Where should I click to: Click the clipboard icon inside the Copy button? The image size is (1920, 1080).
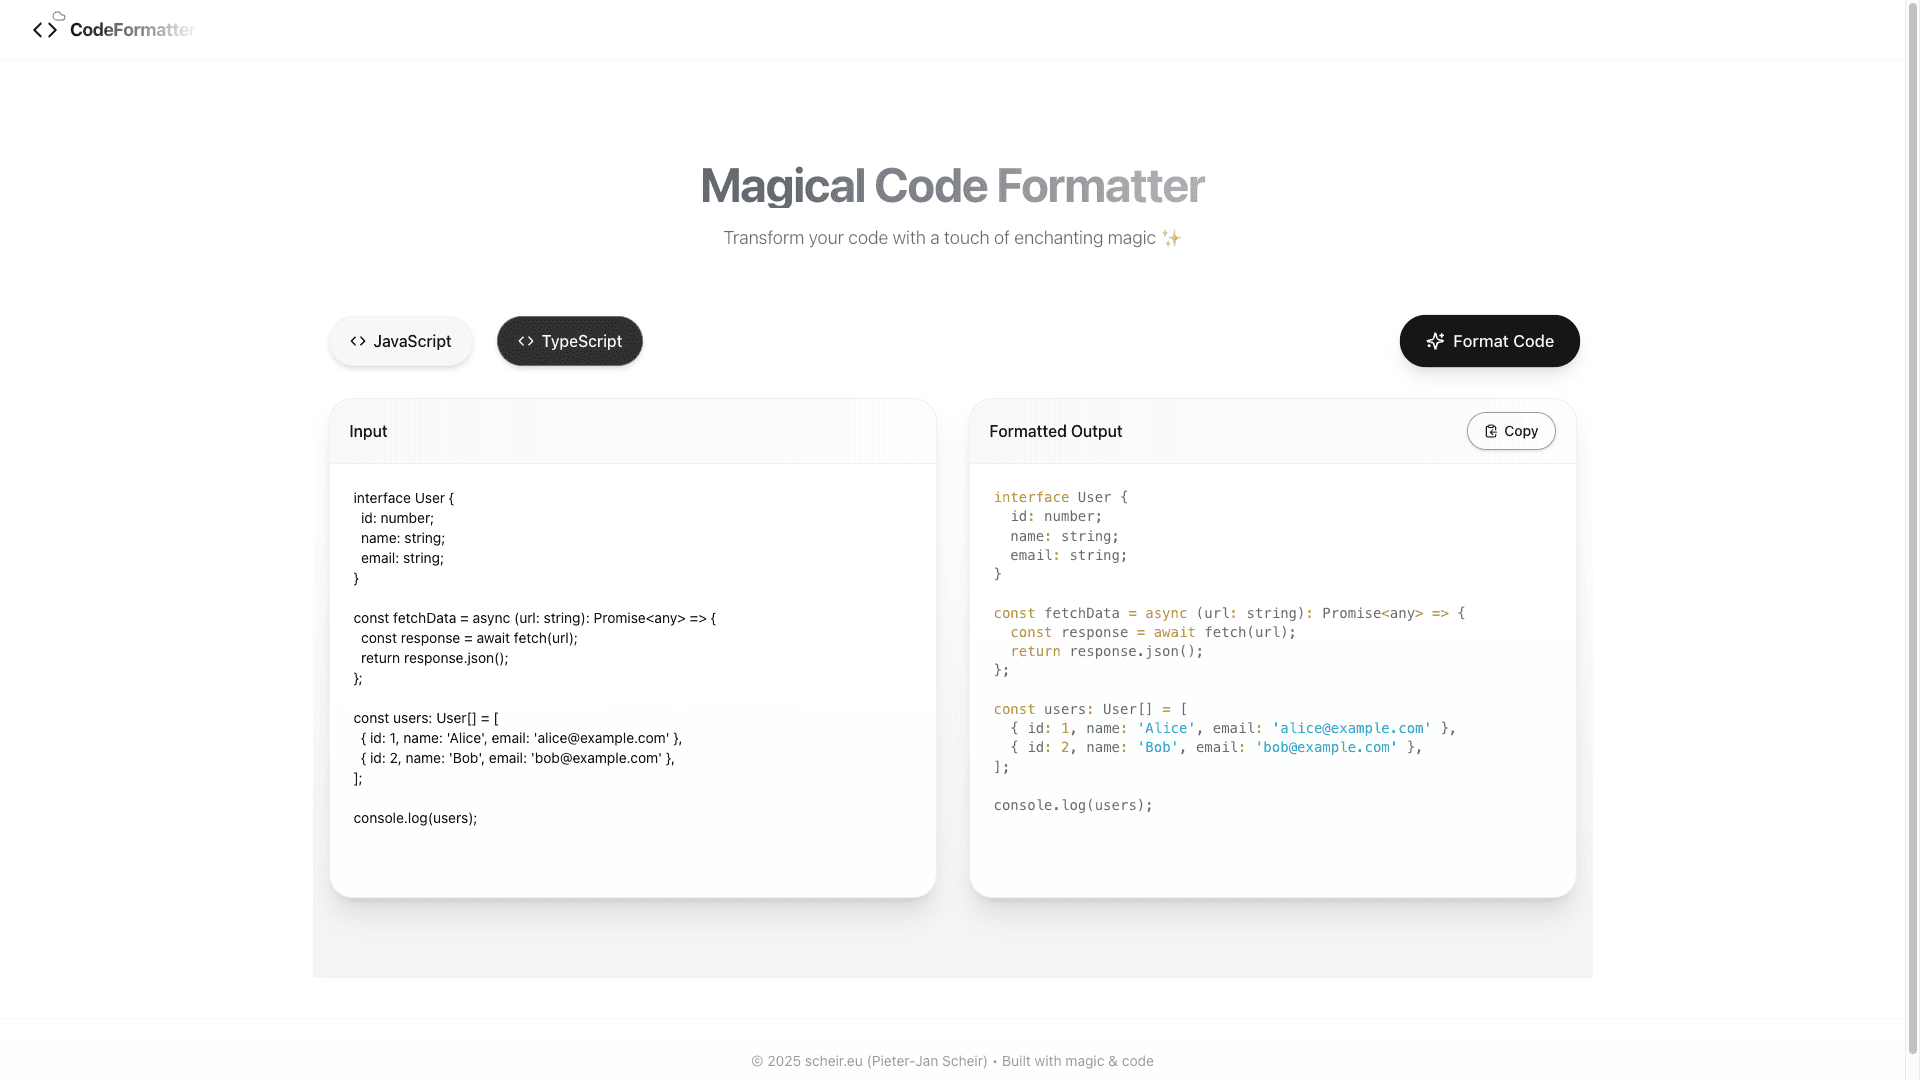click(x=1491, y=431)
